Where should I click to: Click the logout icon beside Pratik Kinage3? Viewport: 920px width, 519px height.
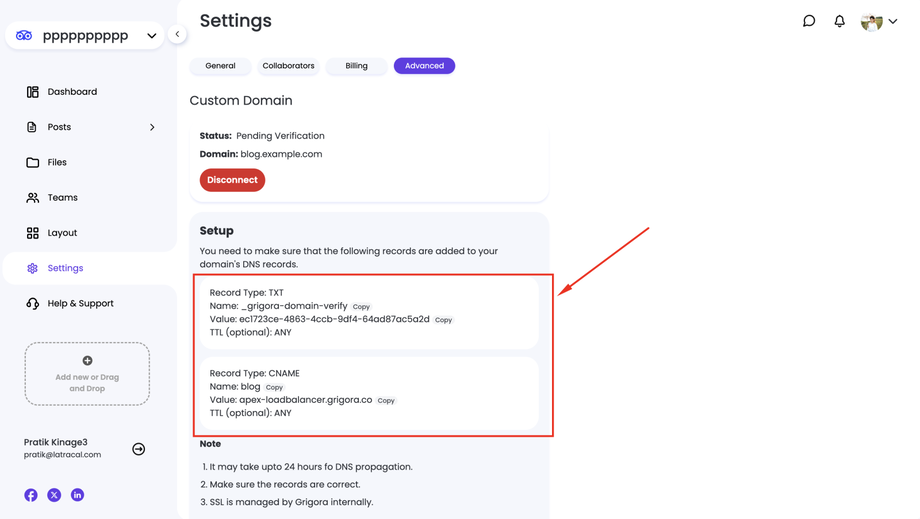[139, 449]
